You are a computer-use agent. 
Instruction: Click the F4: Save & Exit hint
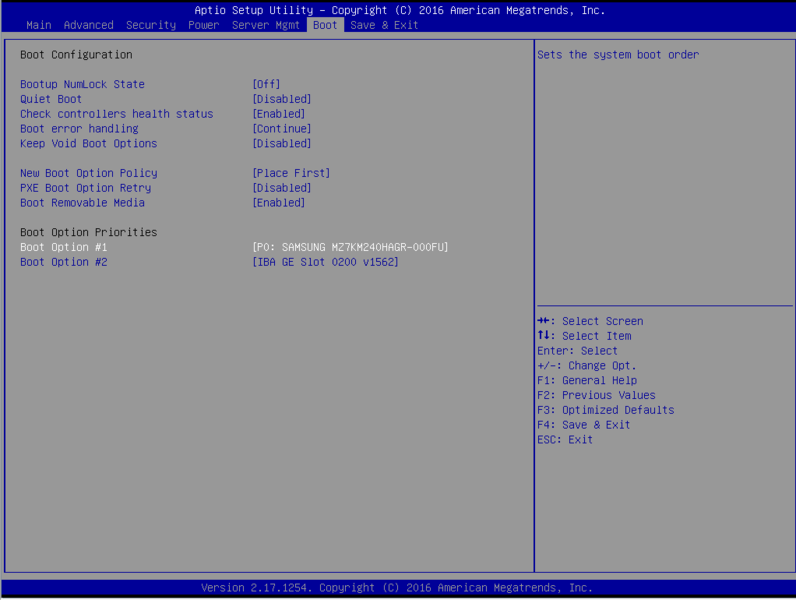coord(583,425)
